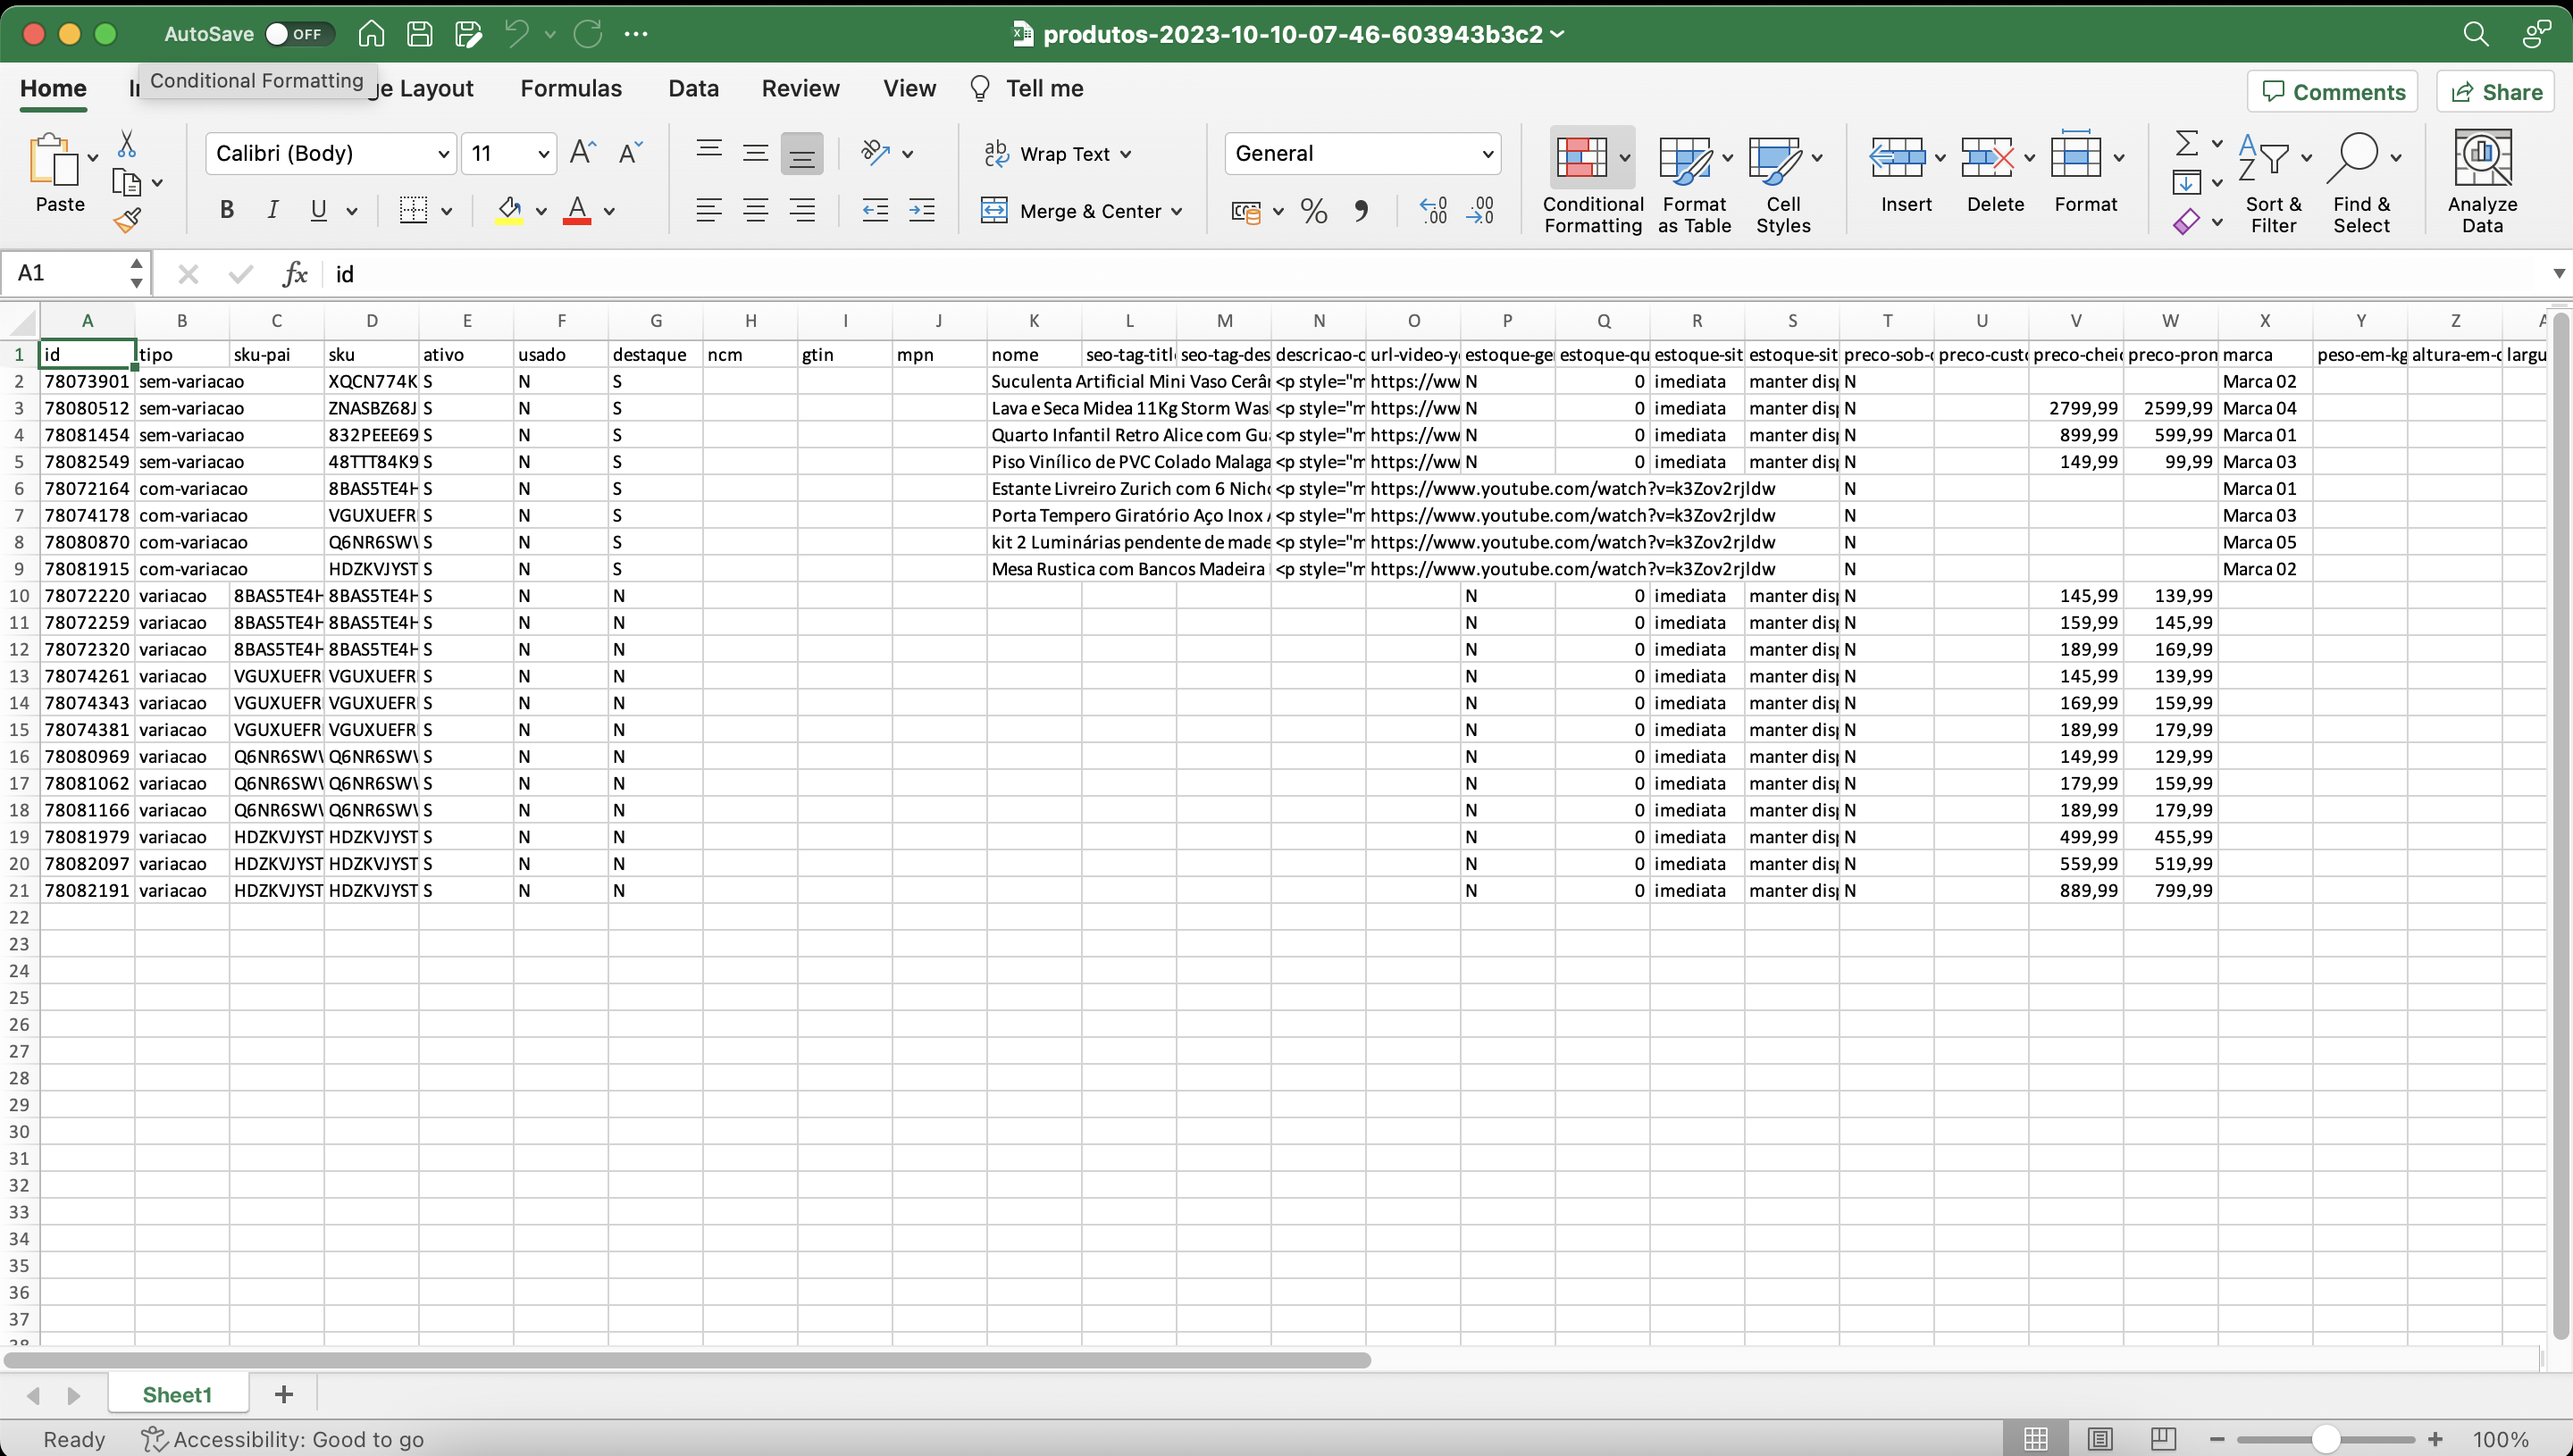Toggle Italic formatting
The image size is (2573, 1456).
[x=272, y=211]
